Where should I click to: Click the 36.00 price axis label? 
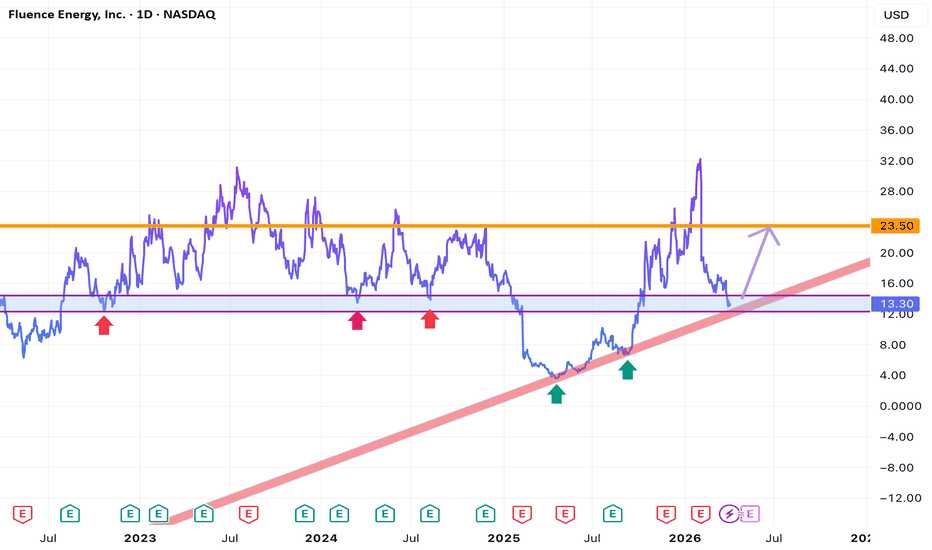pos(896,131)
